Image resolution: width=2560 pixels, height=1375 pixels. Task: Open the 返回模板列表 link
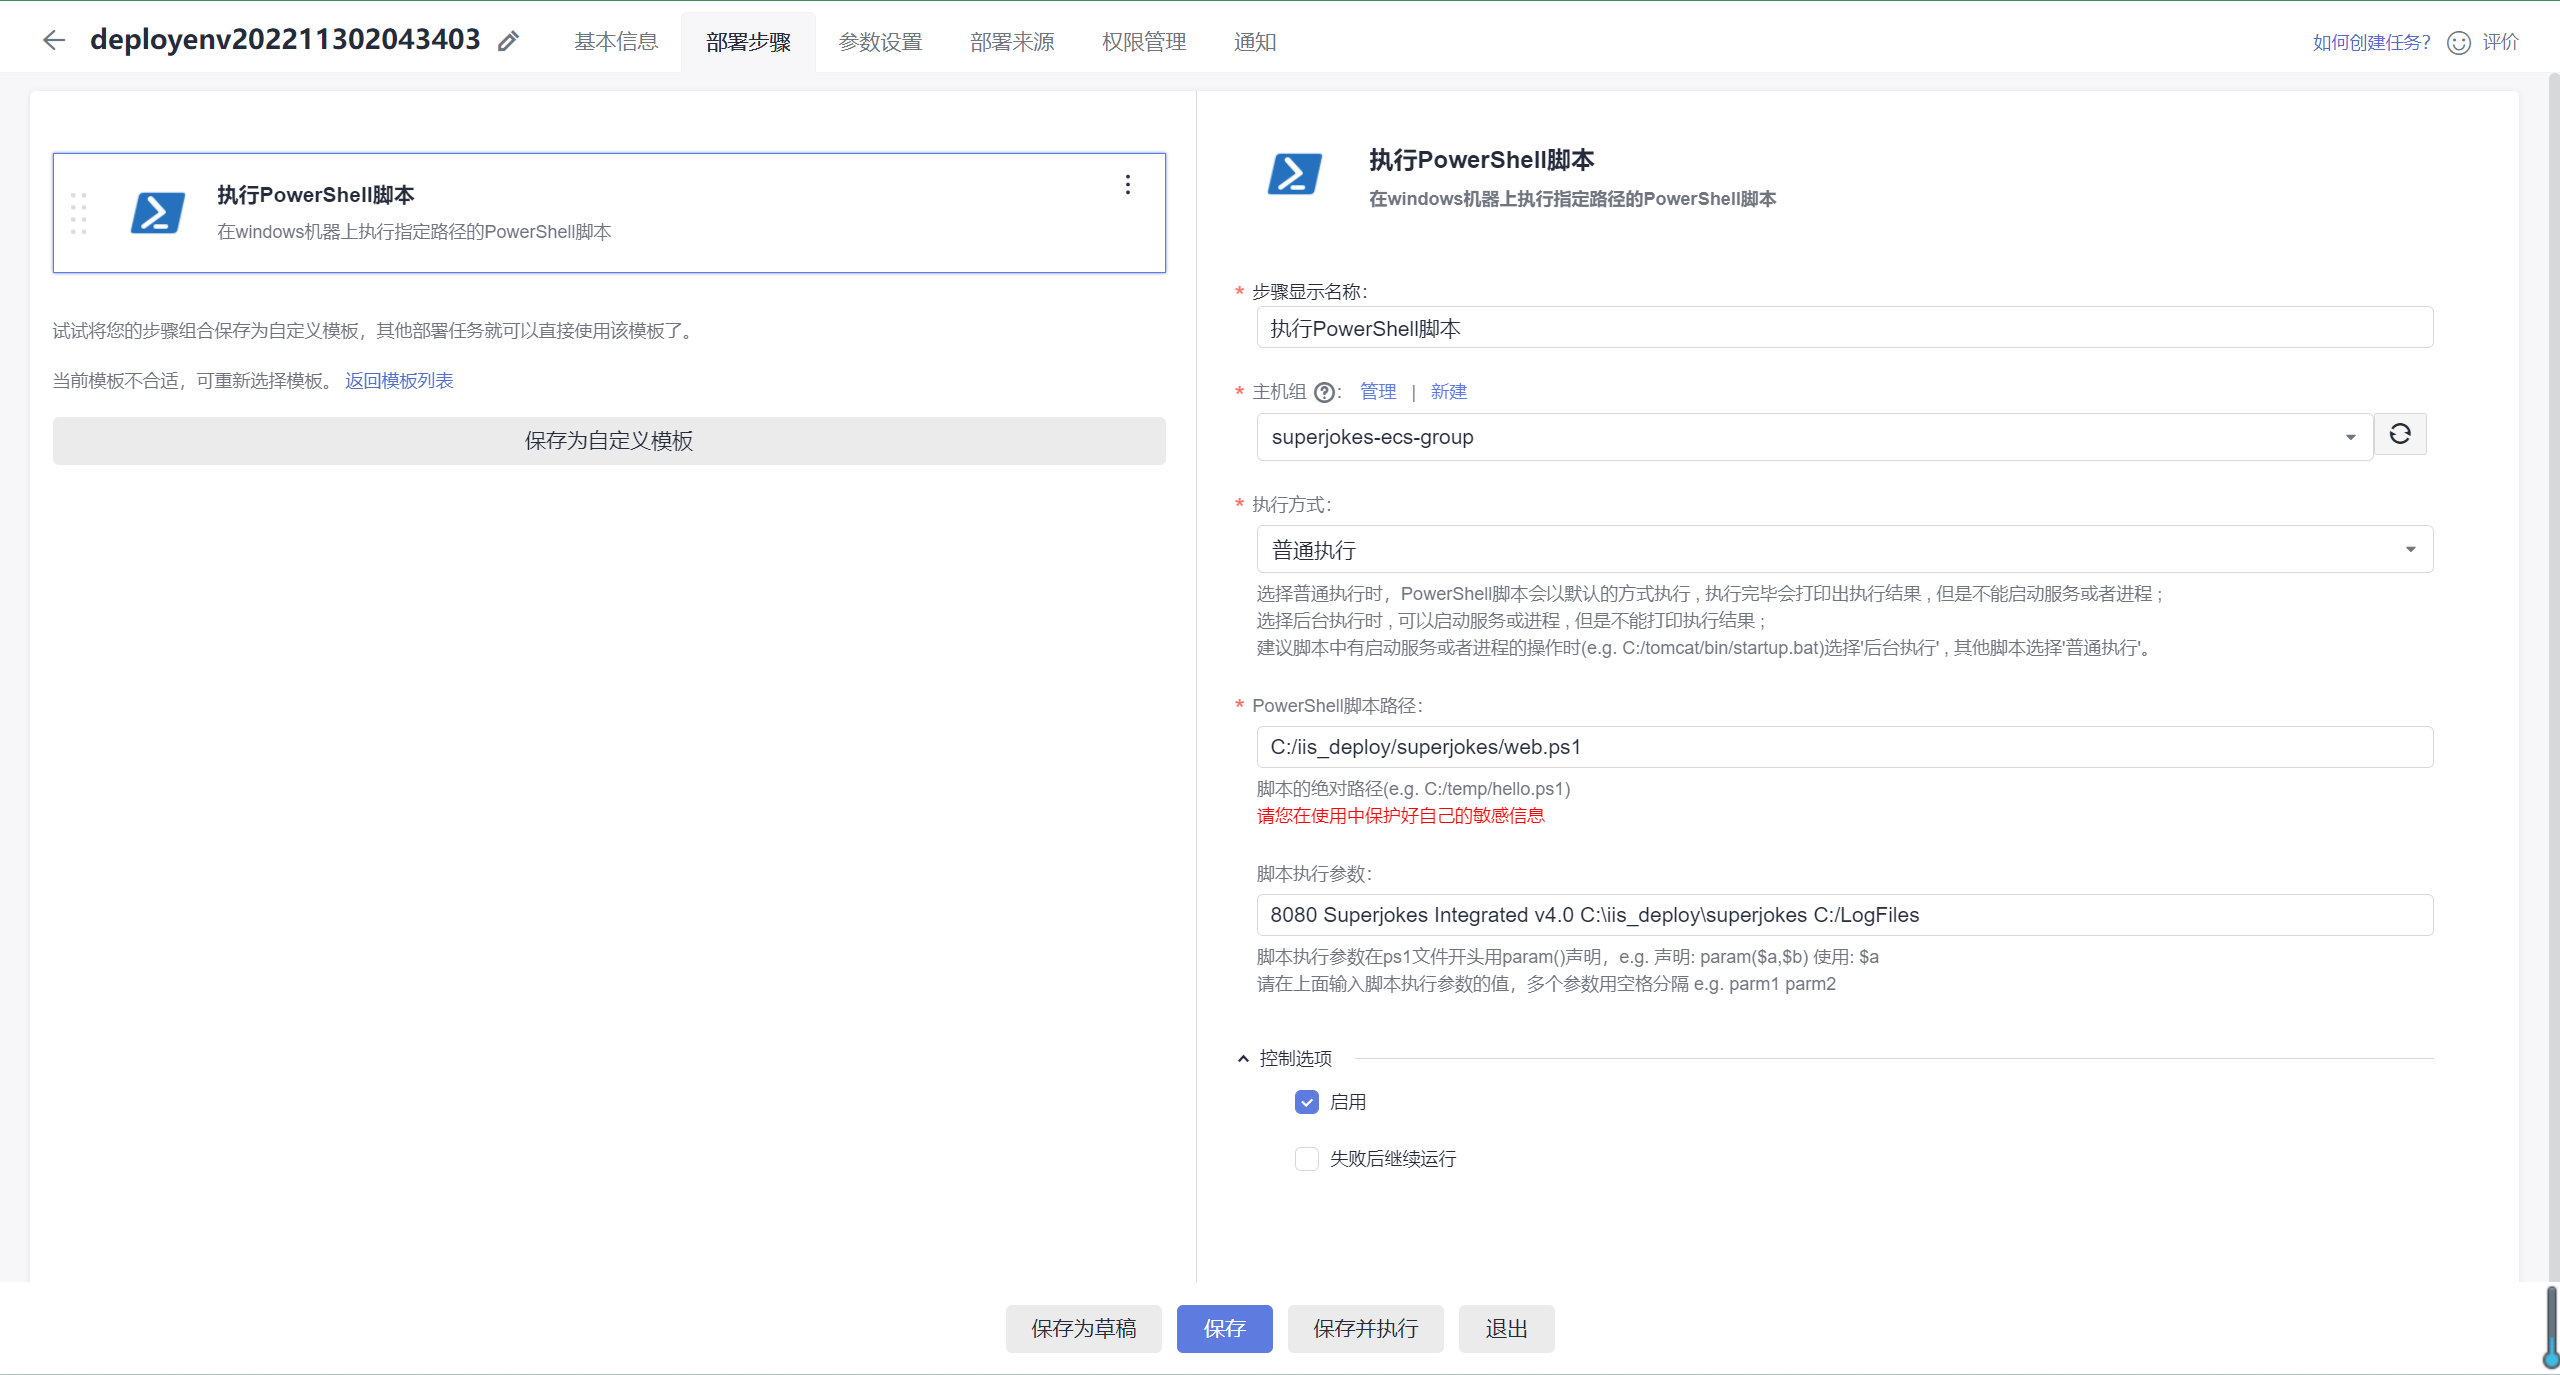pyautogui.click(x=399, y=381)
